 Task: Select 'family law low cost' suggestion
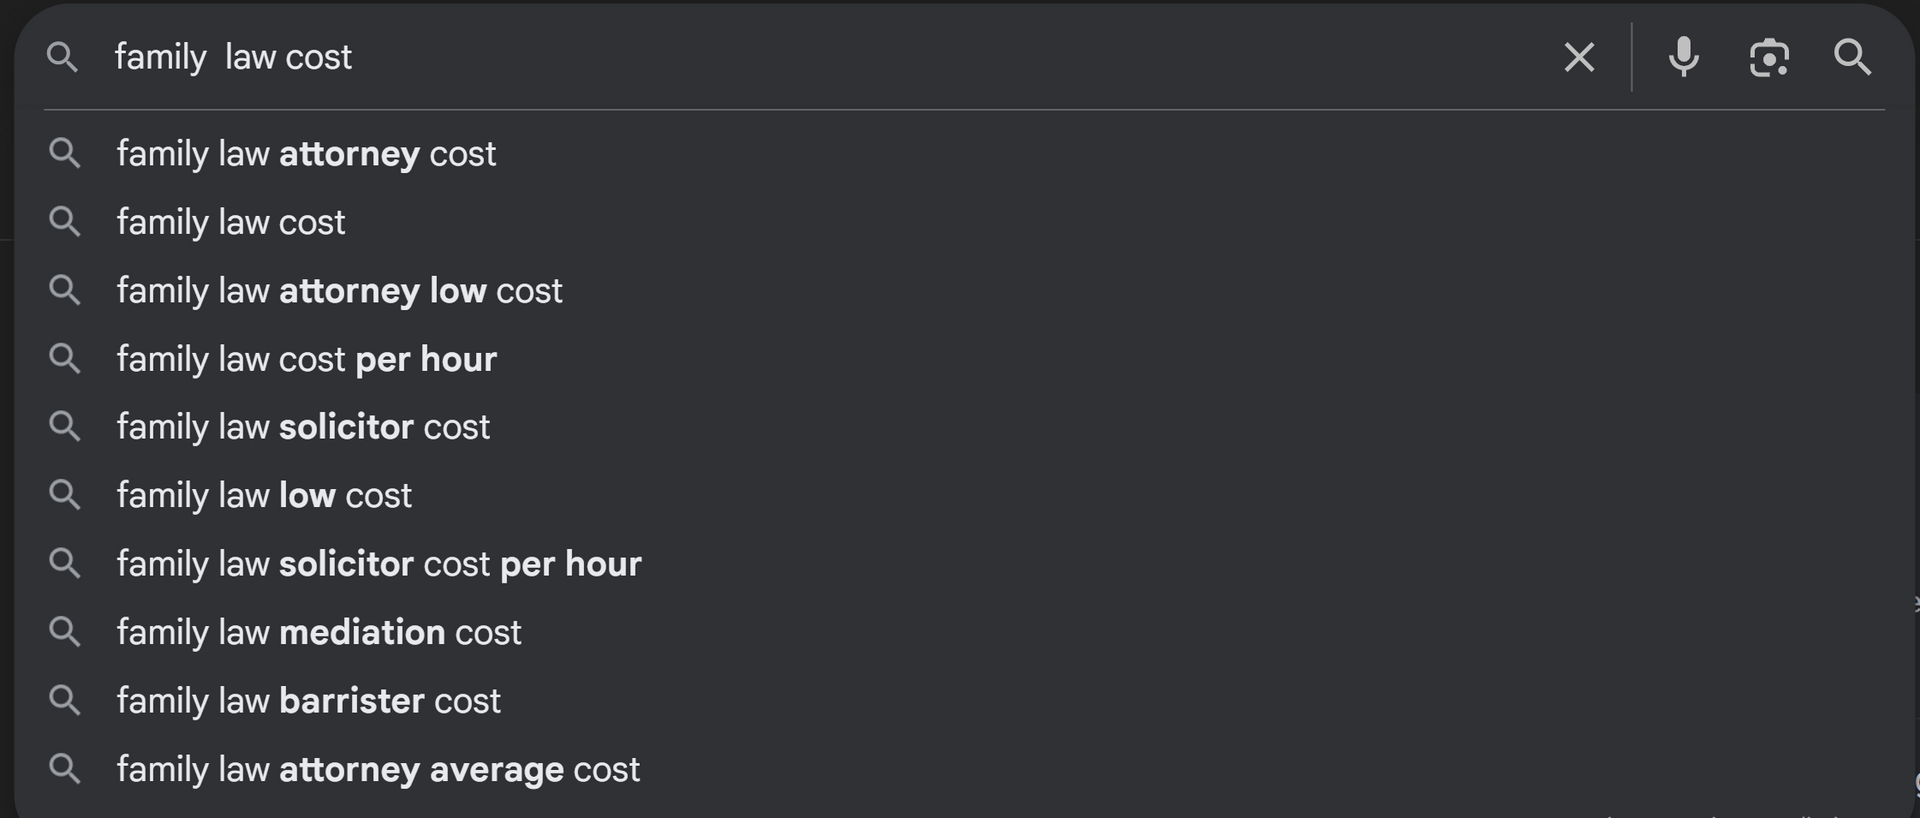(x=264, y=496)
